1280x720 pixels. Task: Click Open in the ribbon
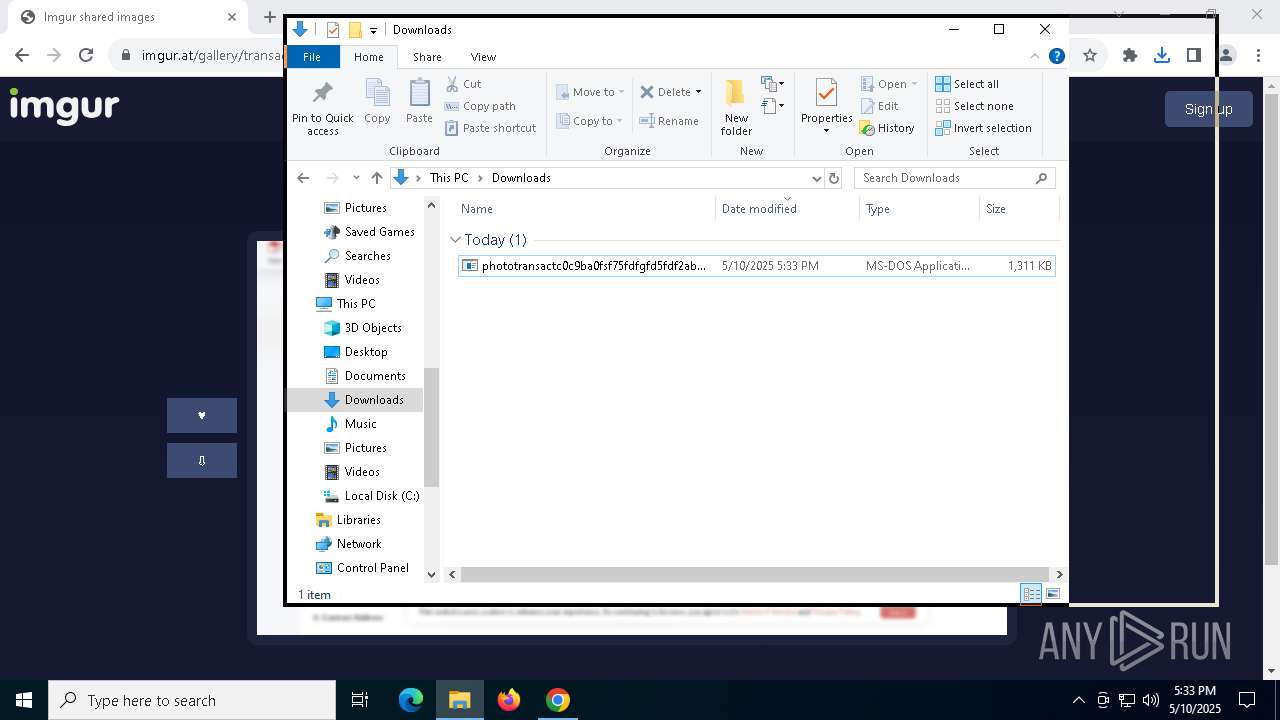[888, 84]
